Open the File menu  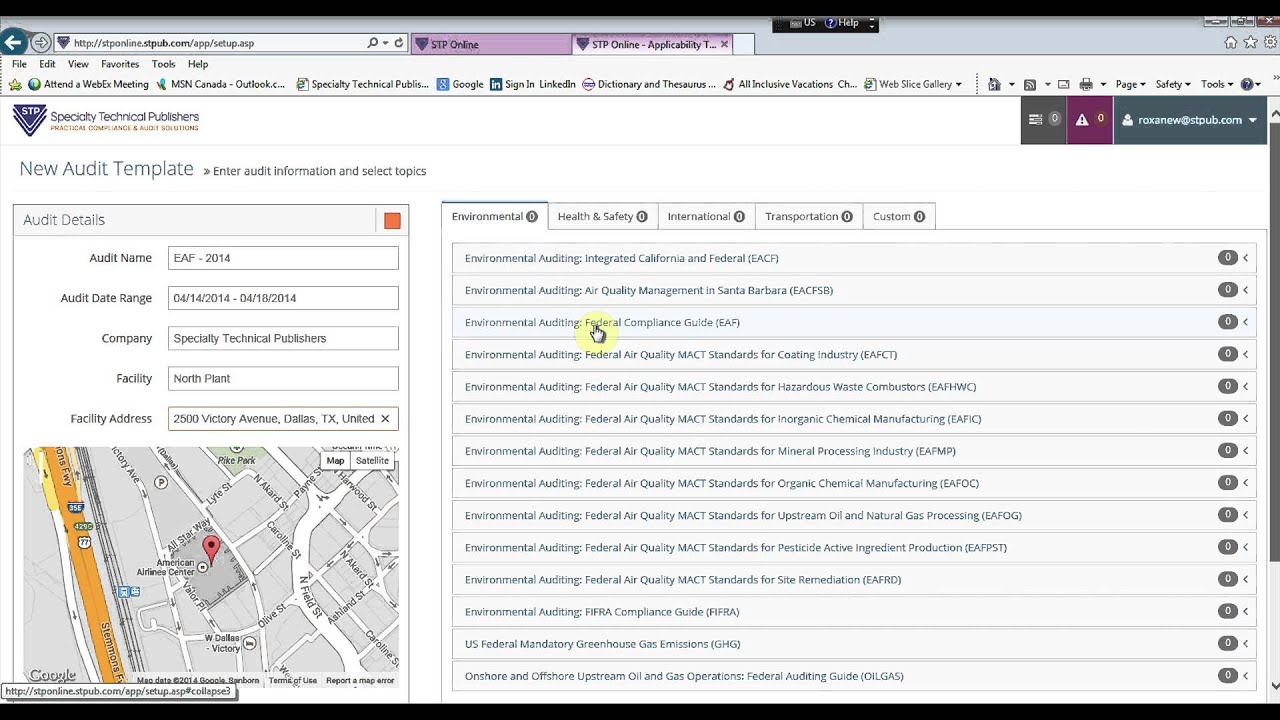[x=19, y=64]
